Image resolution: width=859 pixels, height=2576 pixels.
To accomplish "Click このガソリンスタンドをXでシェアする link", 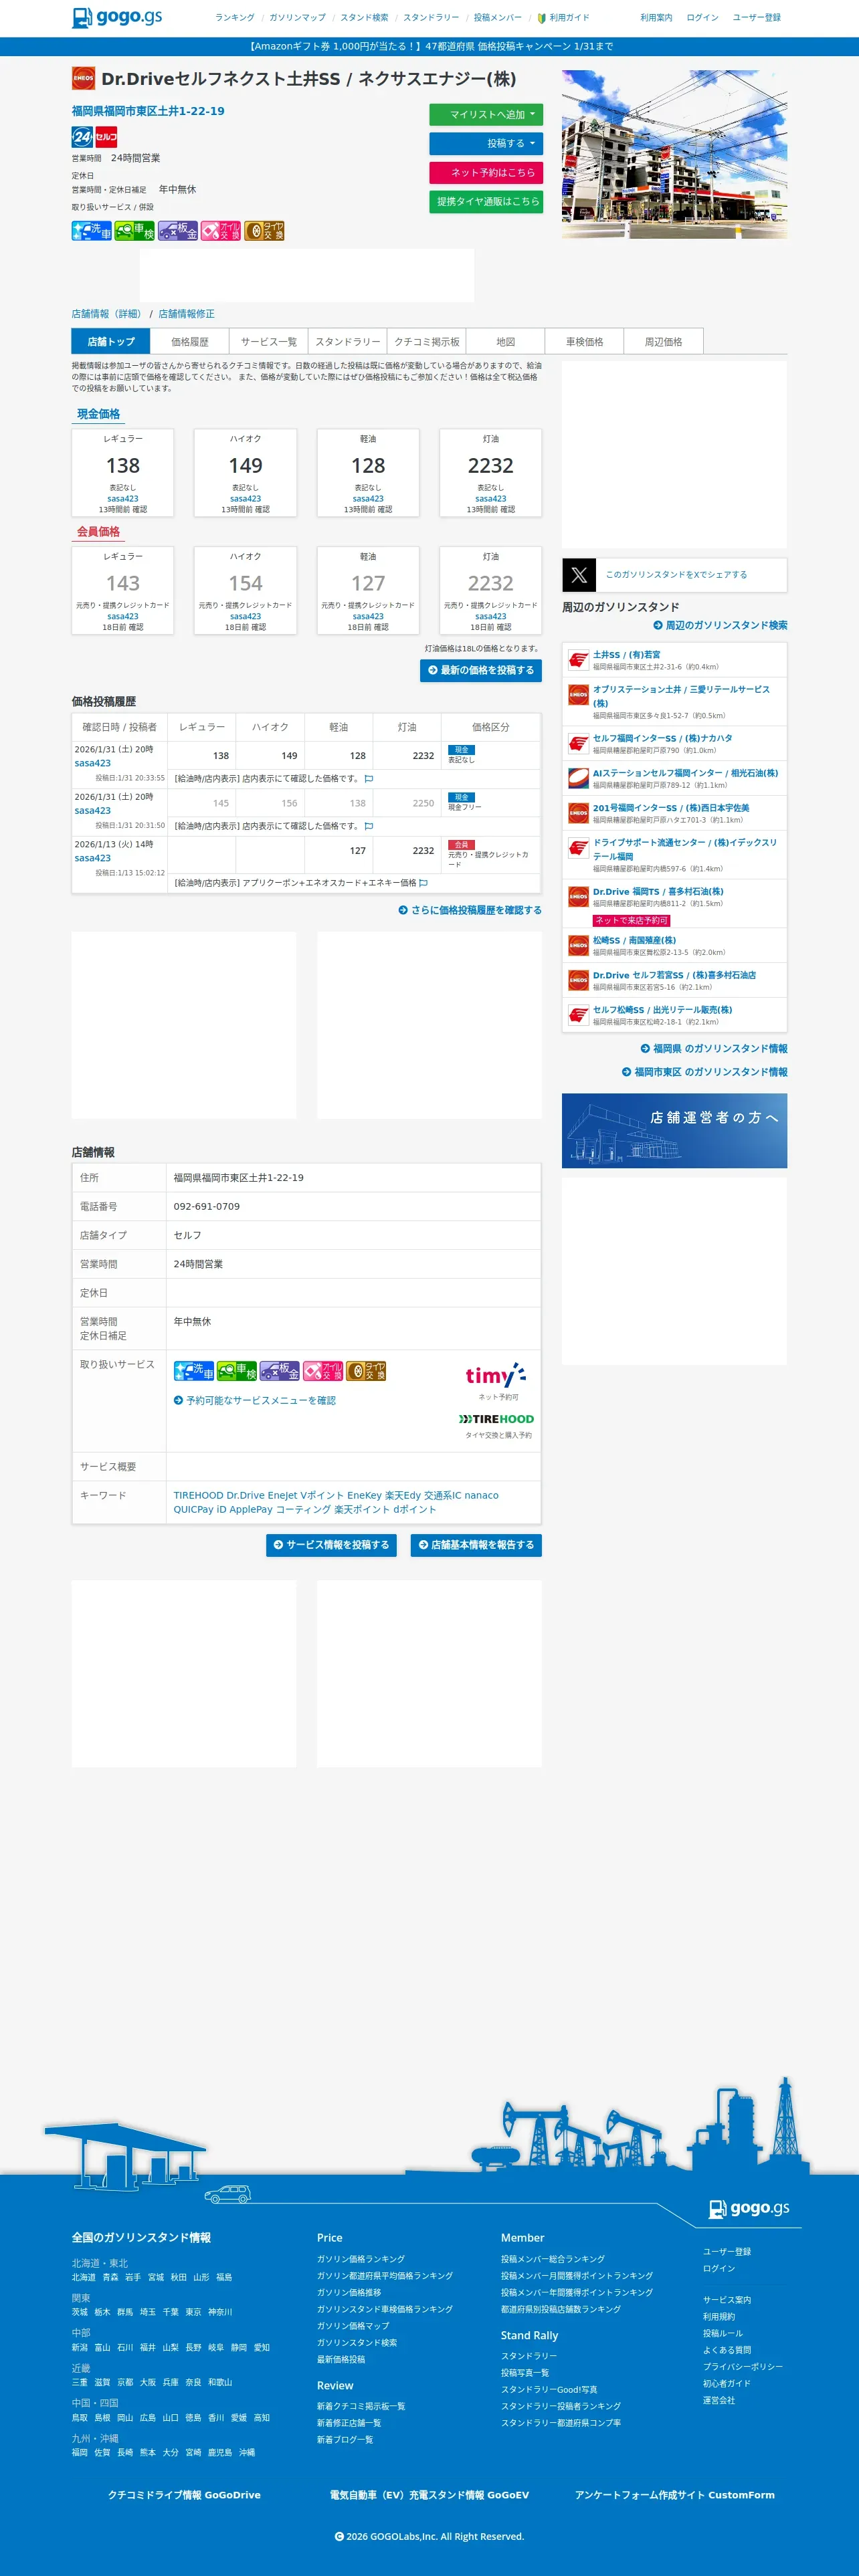I will 676,575.
